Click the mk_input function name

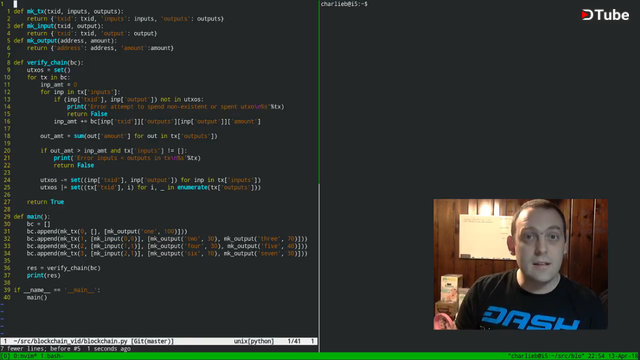[x=40, y=26]
